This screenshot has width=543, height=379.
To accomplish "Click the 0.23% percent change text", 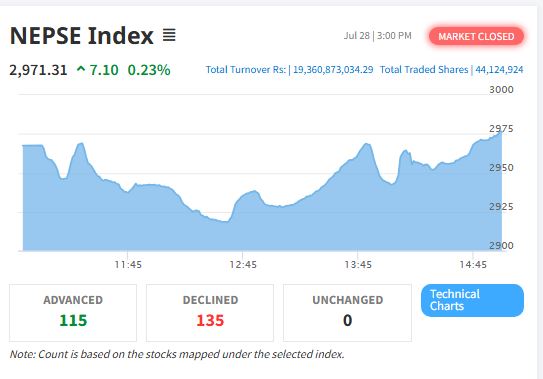I will [149, 70].
